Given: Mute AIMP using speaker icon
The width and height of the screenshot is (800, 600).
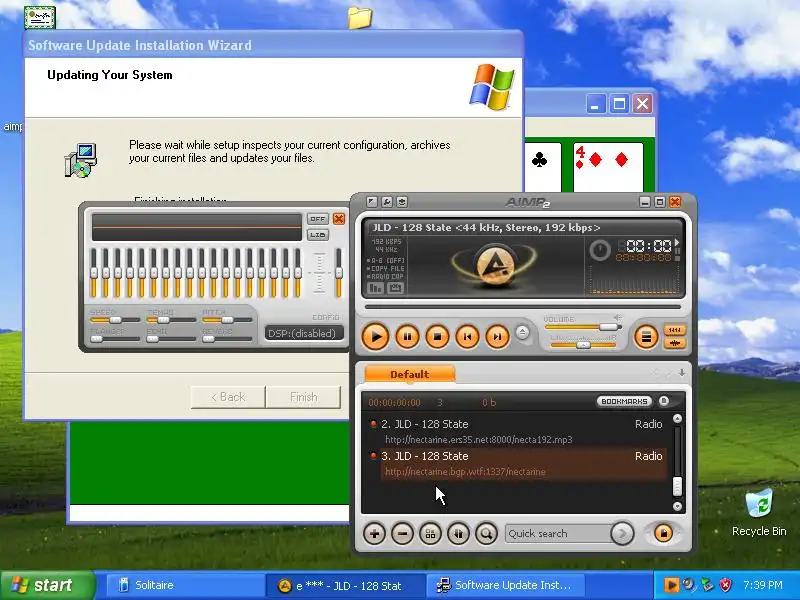Looking at the screenshot, I should (x=618, y=318).
